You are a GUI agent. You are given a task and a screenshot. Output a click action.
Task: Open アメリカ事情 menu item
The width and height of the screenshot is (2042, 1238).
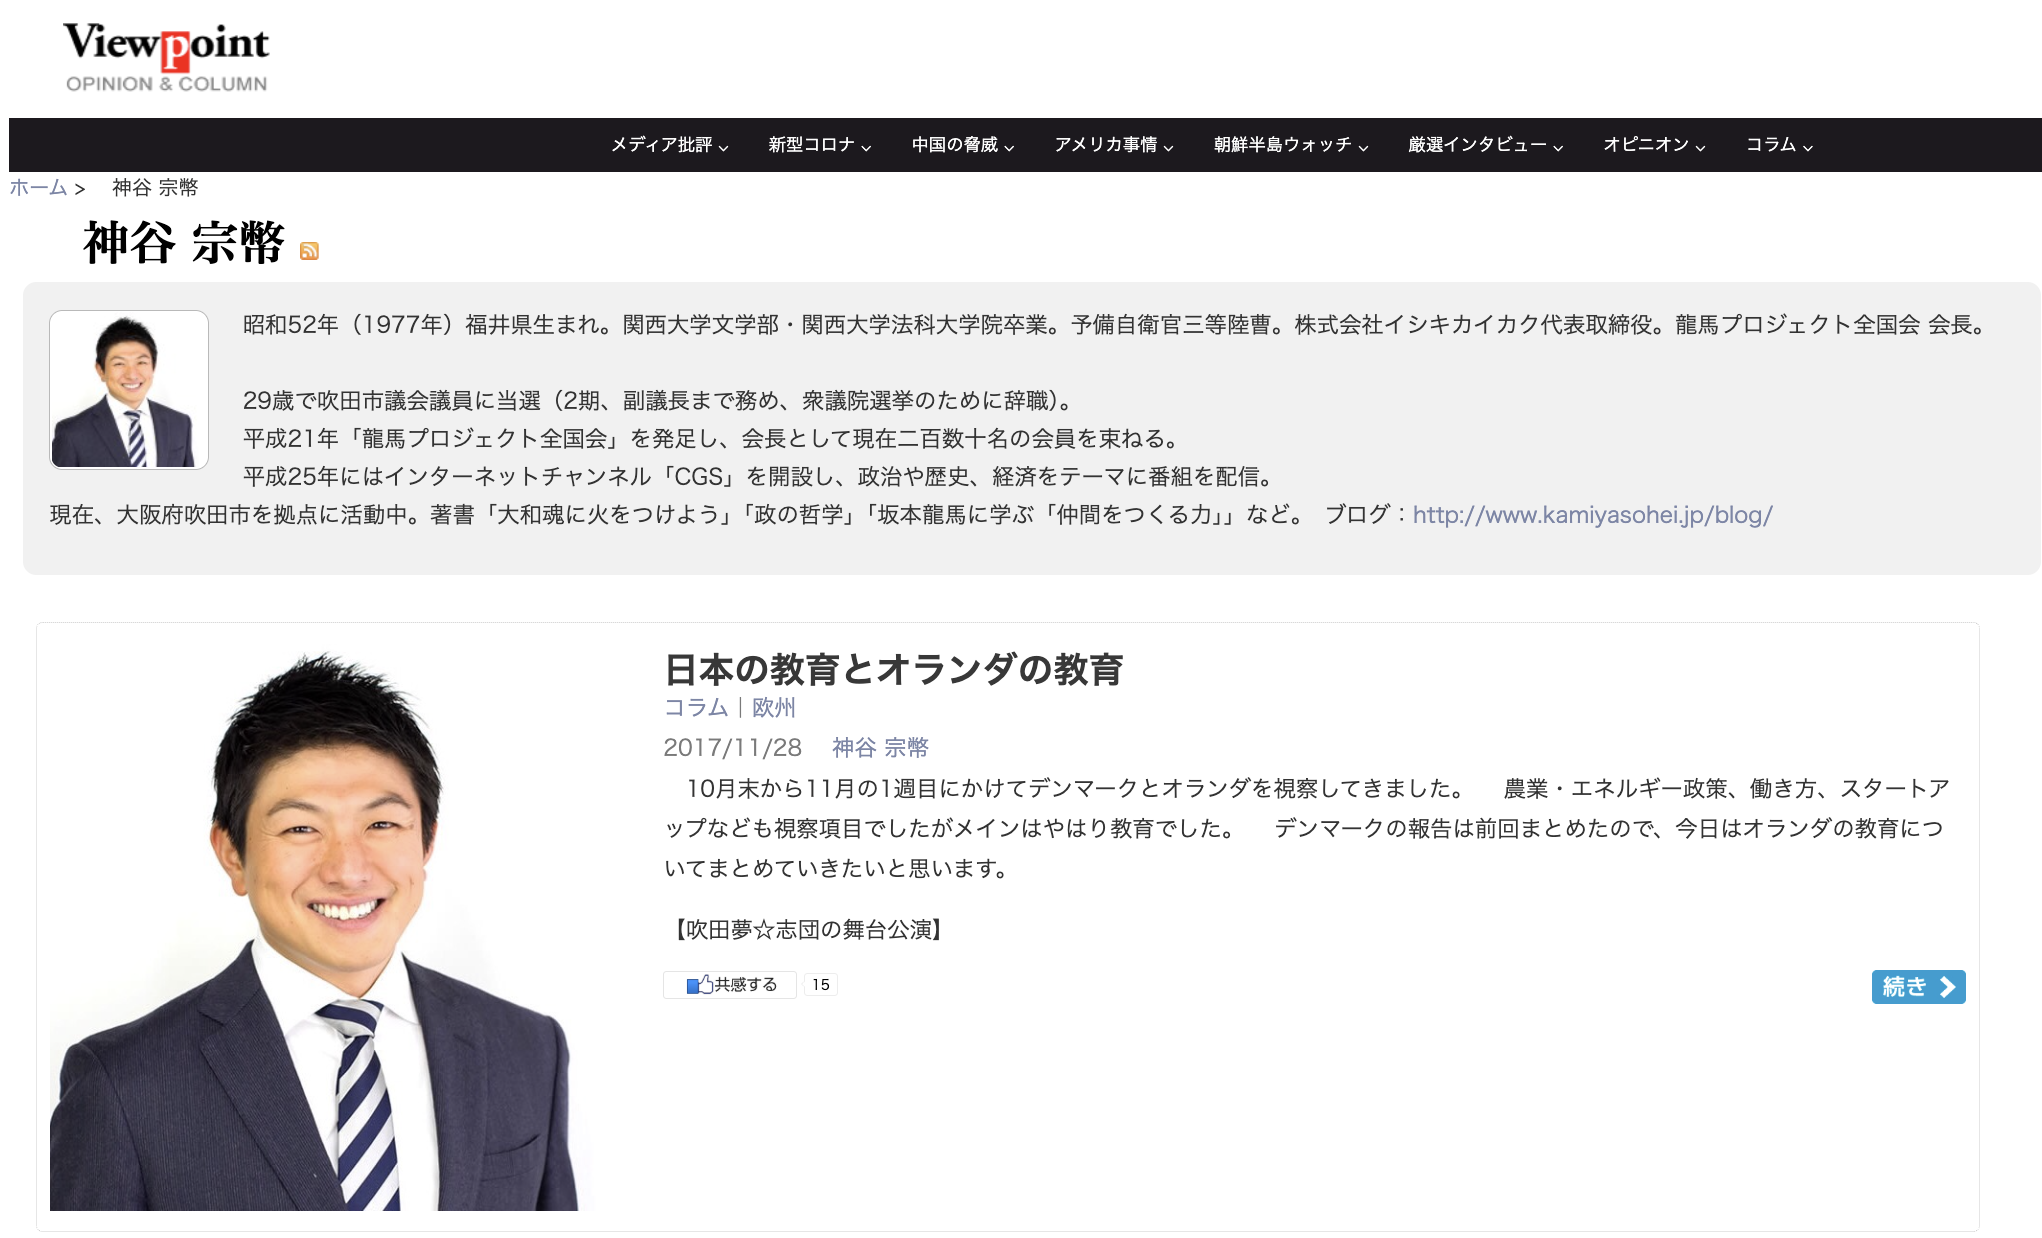[x=1113, y=145]
